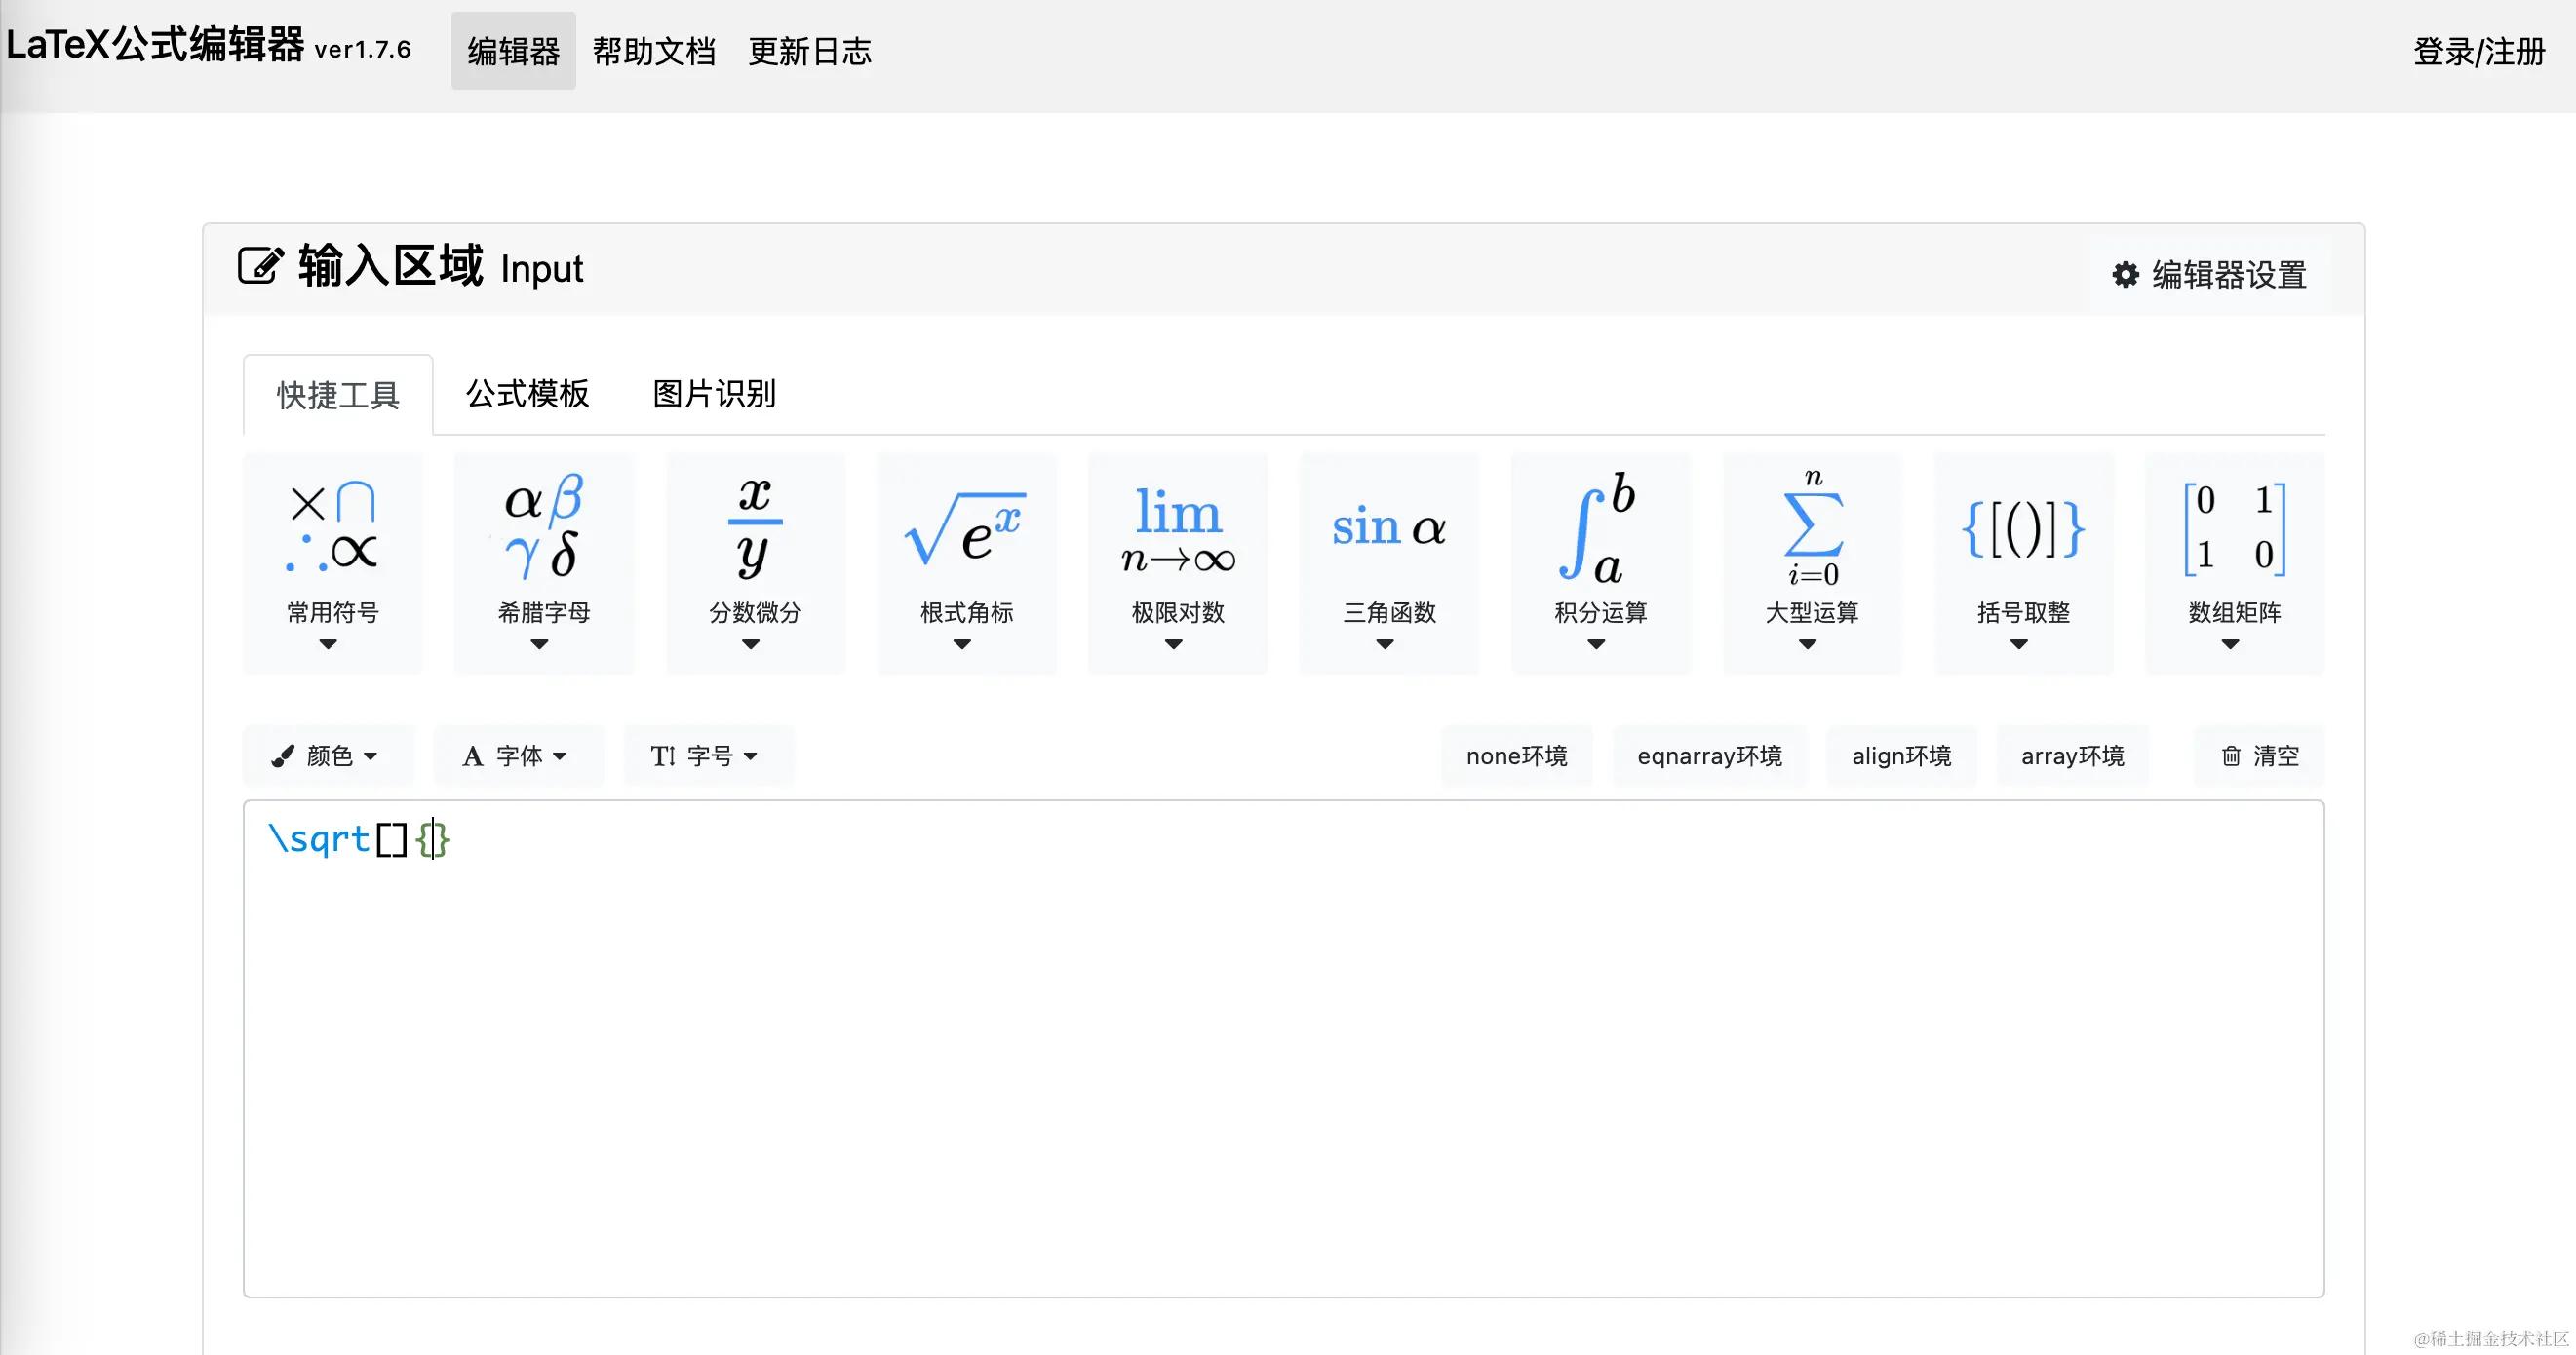The height and width of the screenshot is (1355, 2576).
Task: Expand the arrow under 积分运算
Action: [x=1596, y=645]
